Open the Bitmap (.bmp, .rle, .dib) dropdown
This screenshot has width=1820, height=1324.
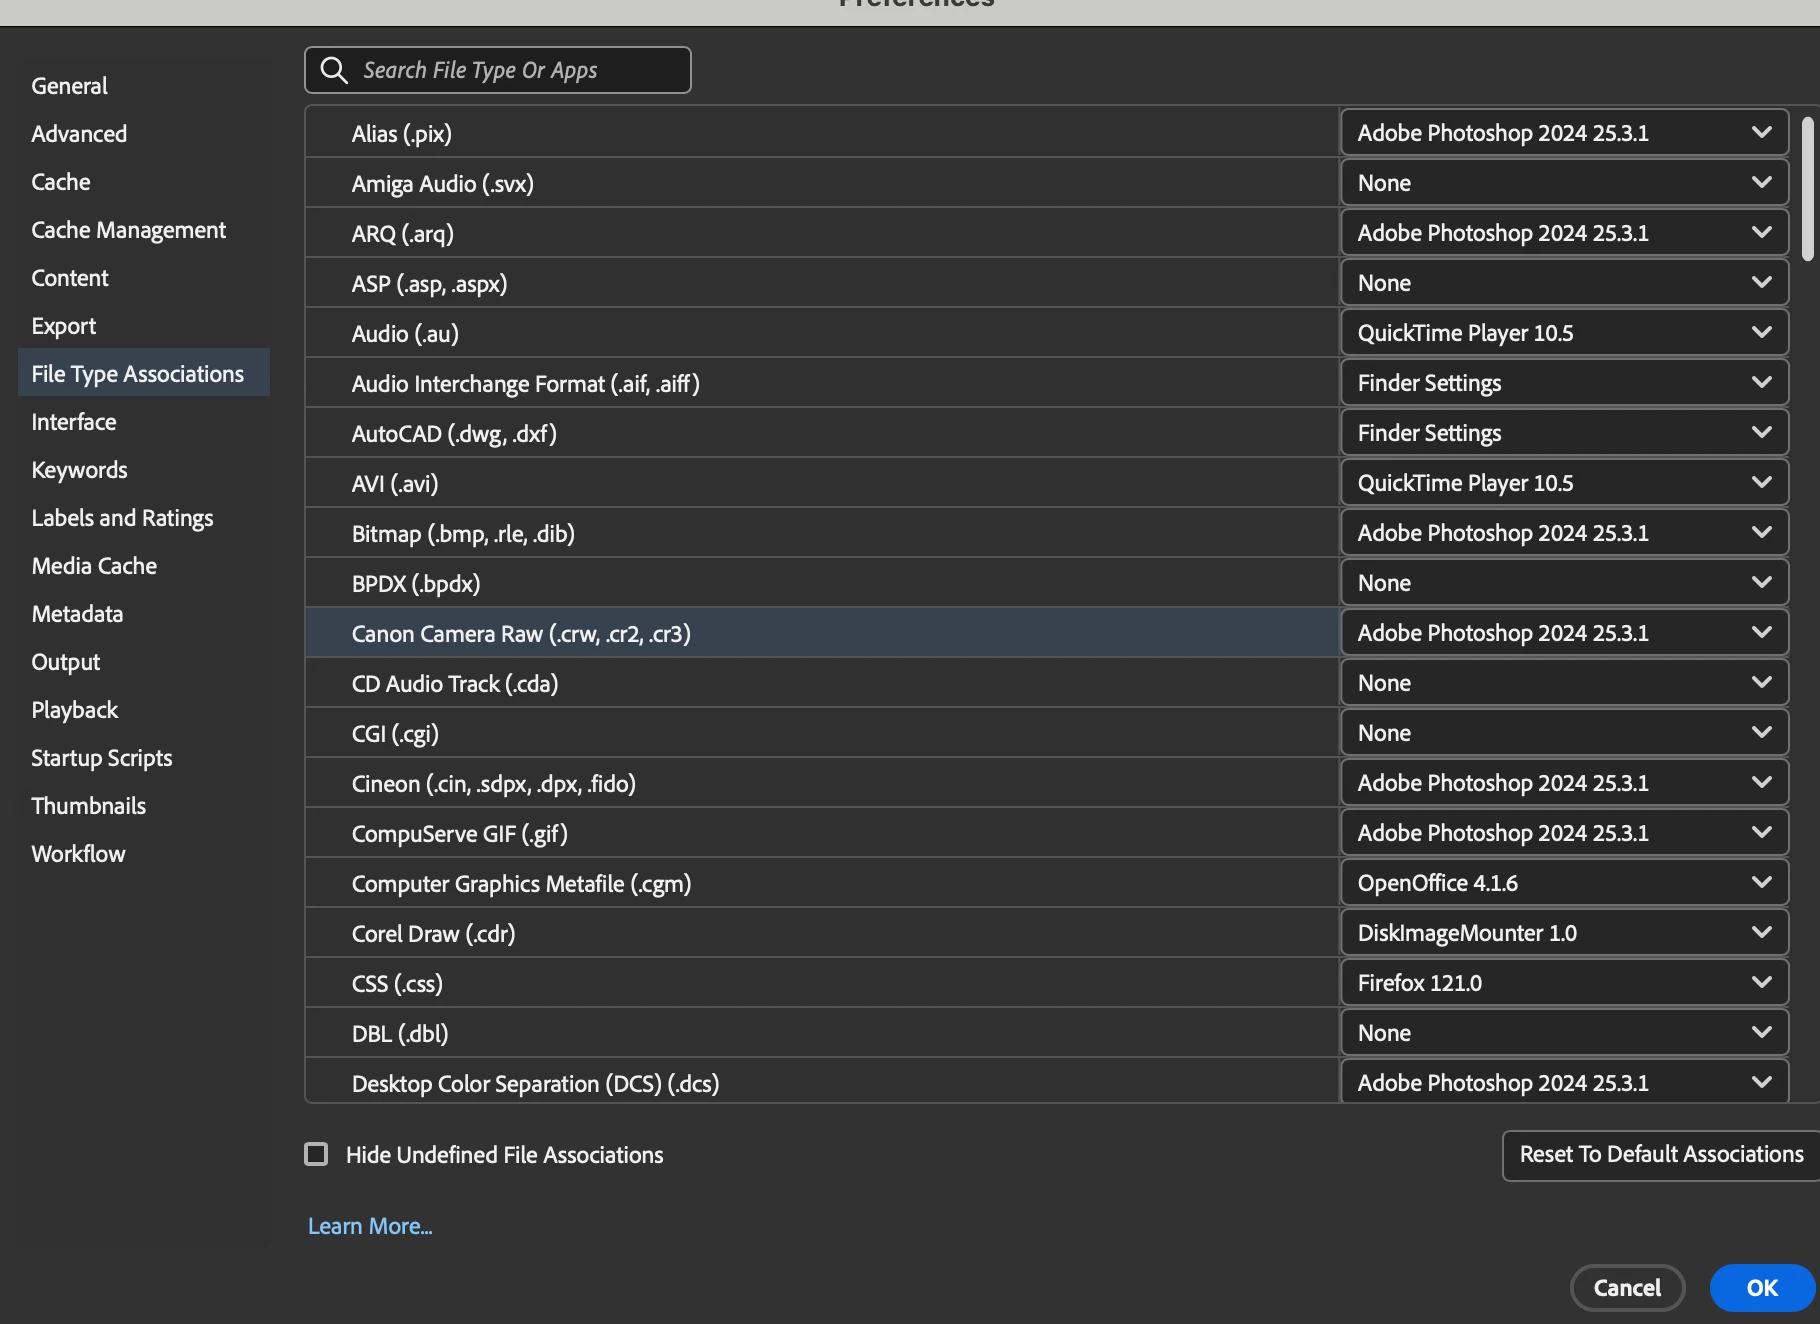coord(1564,533)
